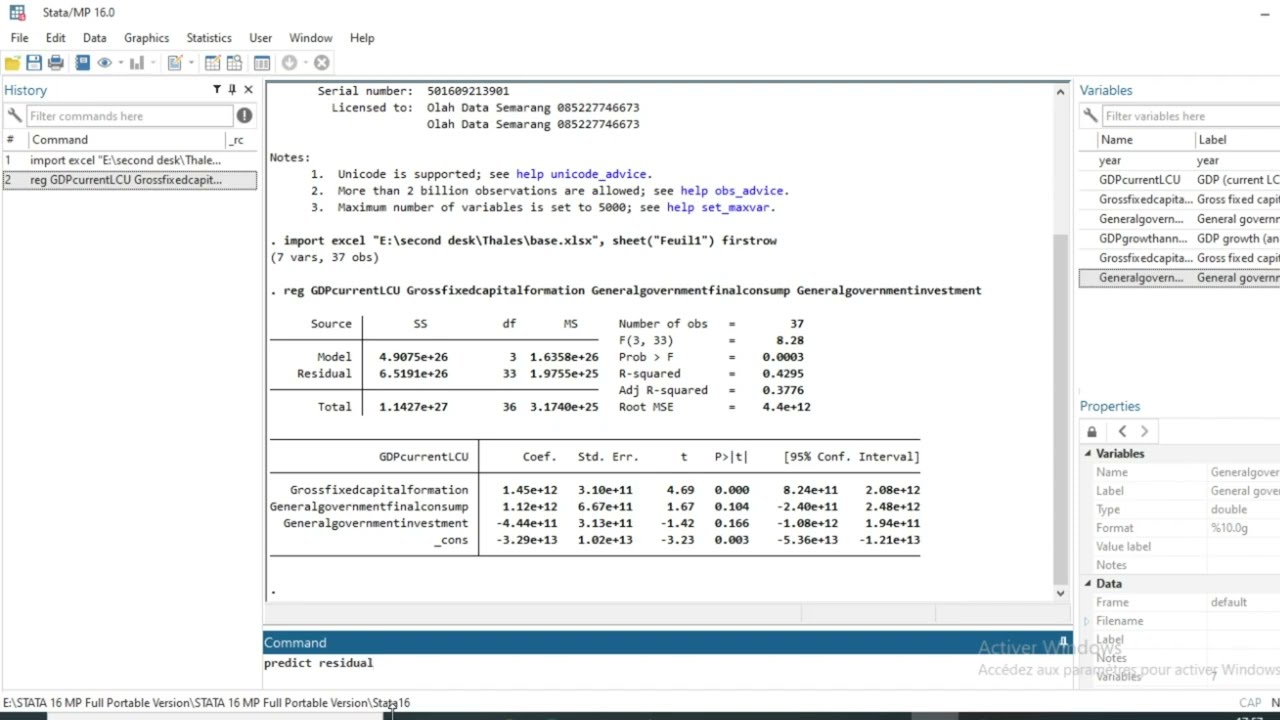Select the year variable row
Viewport: 1280px width, 720px height.
pyautogui.click(x=1179, y=160)
